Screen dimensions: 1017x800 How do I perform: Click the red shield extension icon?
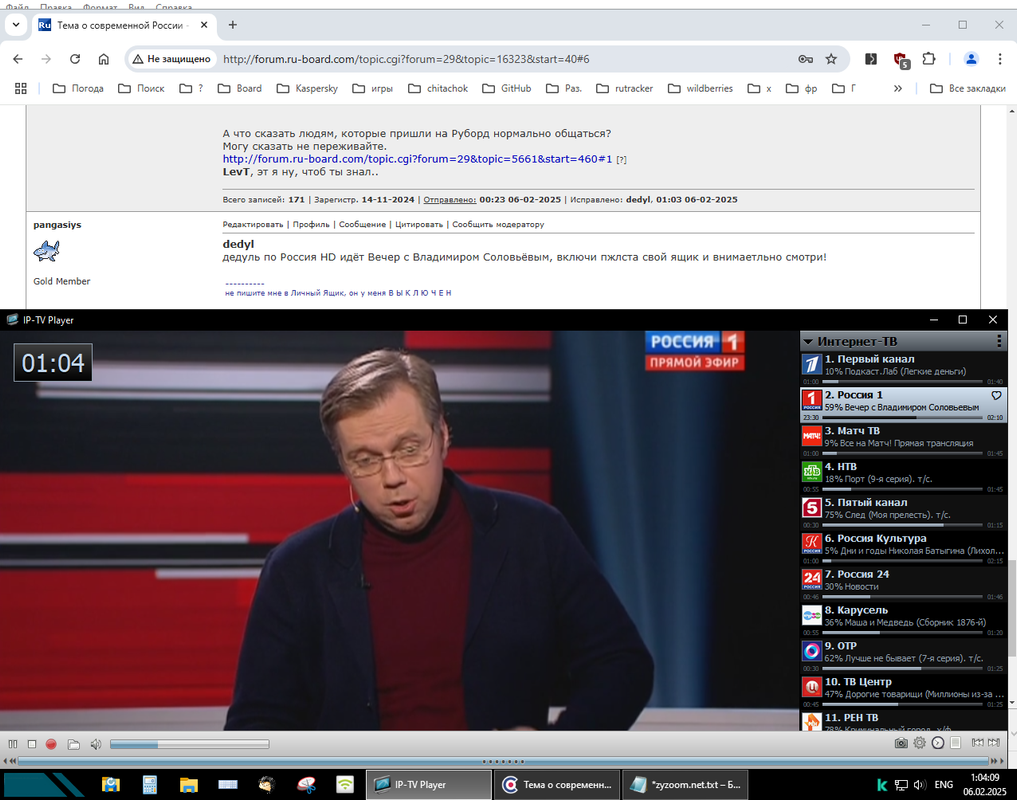point(901,60)
